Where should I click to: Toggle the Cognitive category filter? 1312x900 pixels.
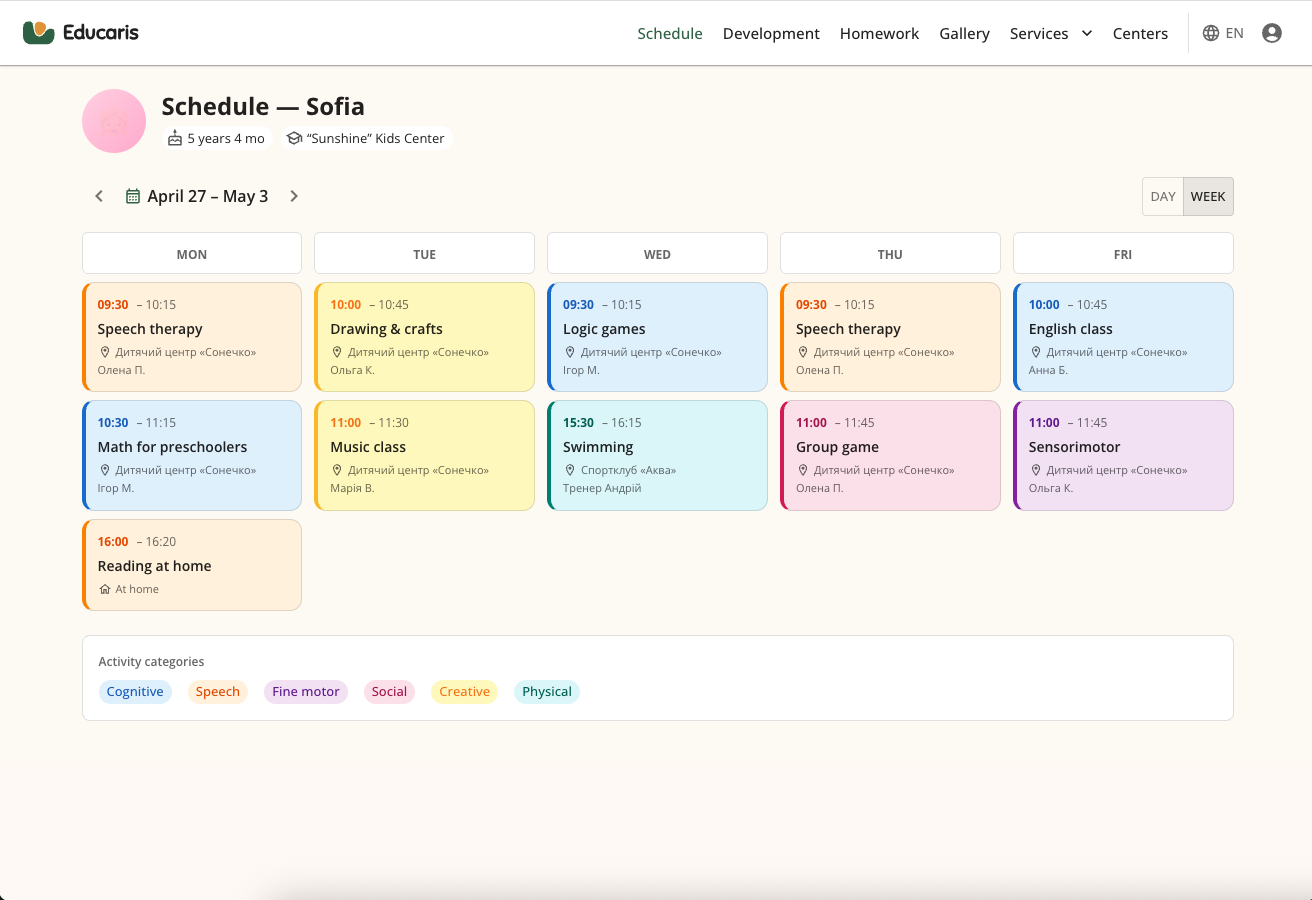(135, 691)
